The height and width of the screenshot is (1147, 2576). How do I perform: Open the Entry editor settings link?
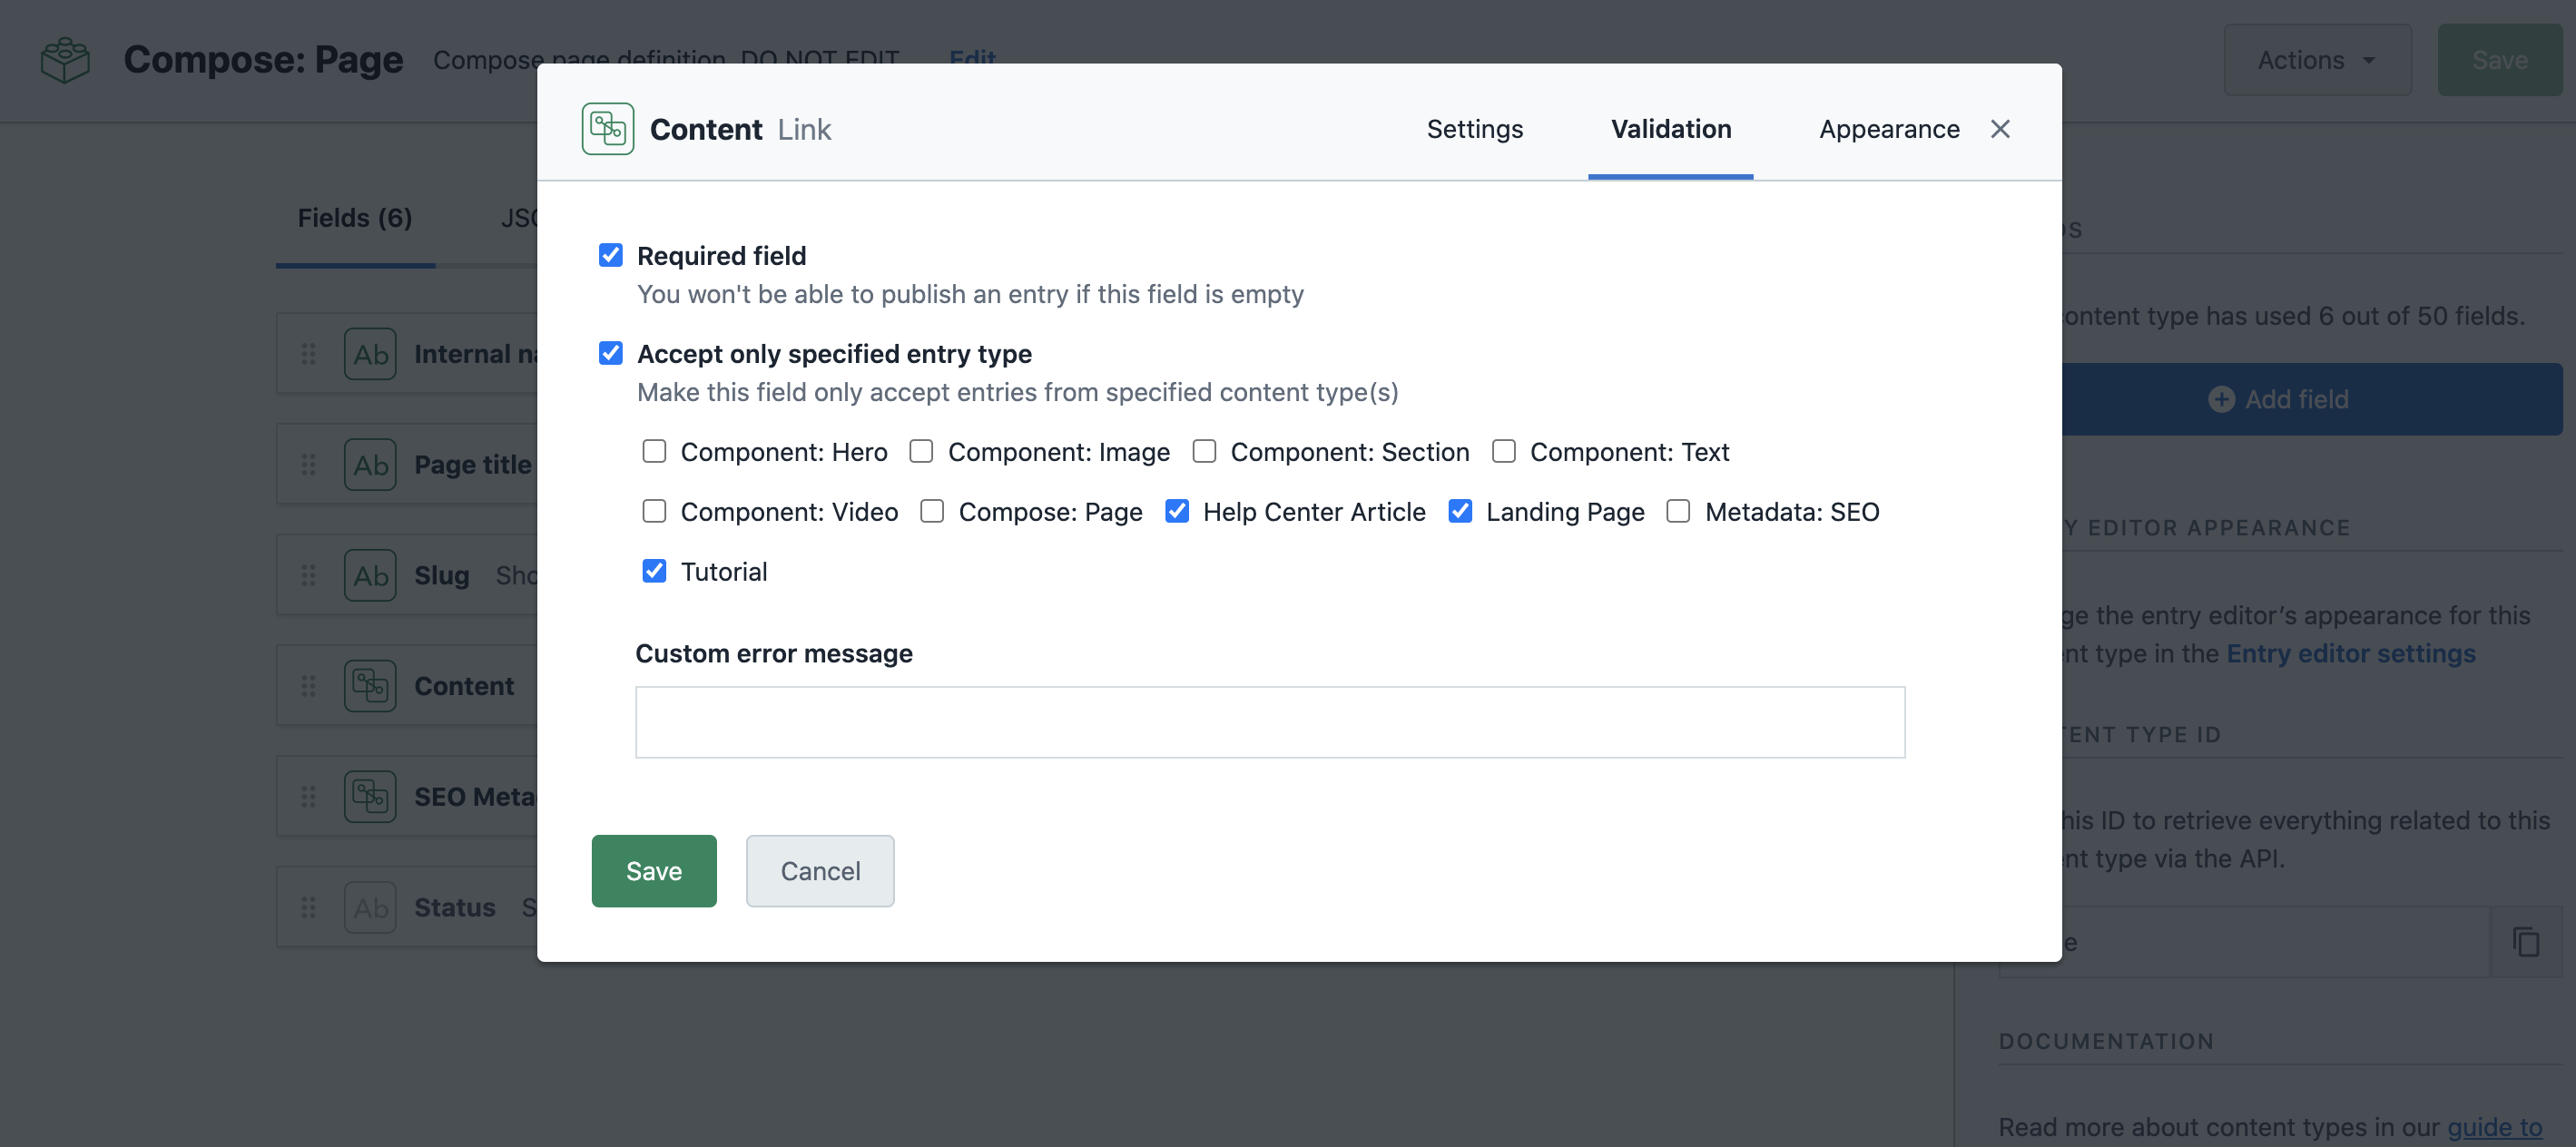pyautogui.click(x=2350, y=653)
